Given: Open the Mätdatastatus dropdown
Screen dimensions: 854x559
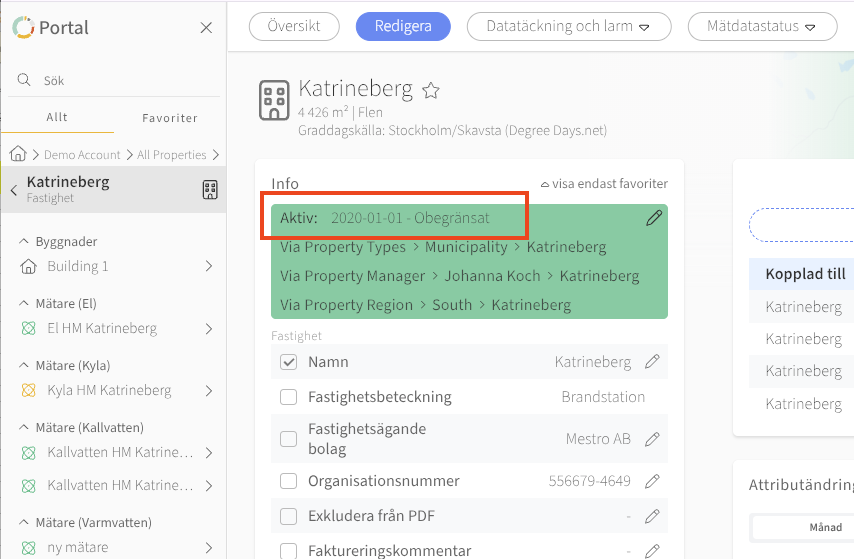Looking at the screenshot, I should coord(762,27).
